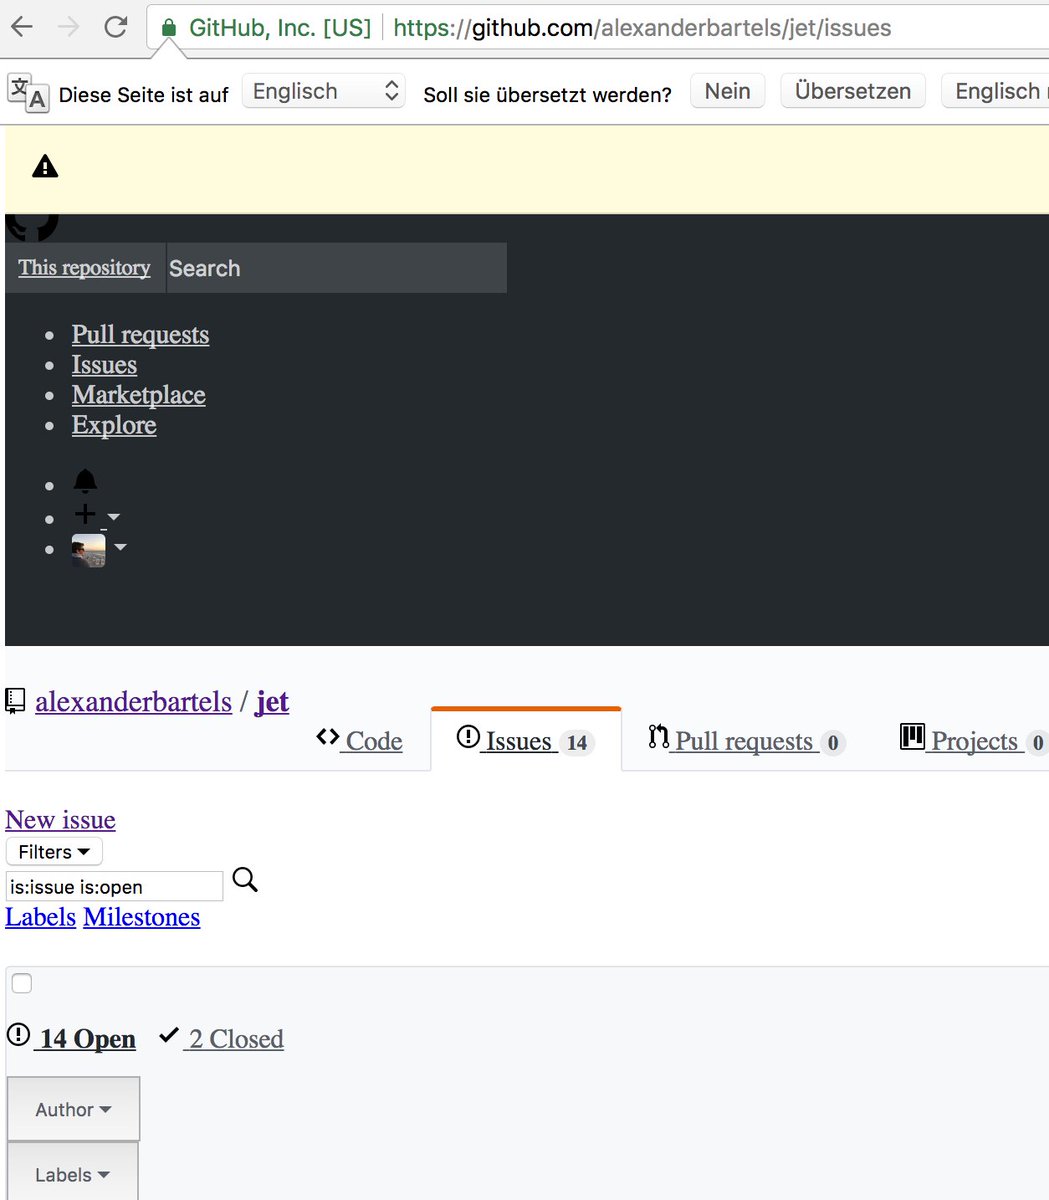Click the GitHub Octocat logo
The image size is (1049, 1200).
(x=32, y=227)
